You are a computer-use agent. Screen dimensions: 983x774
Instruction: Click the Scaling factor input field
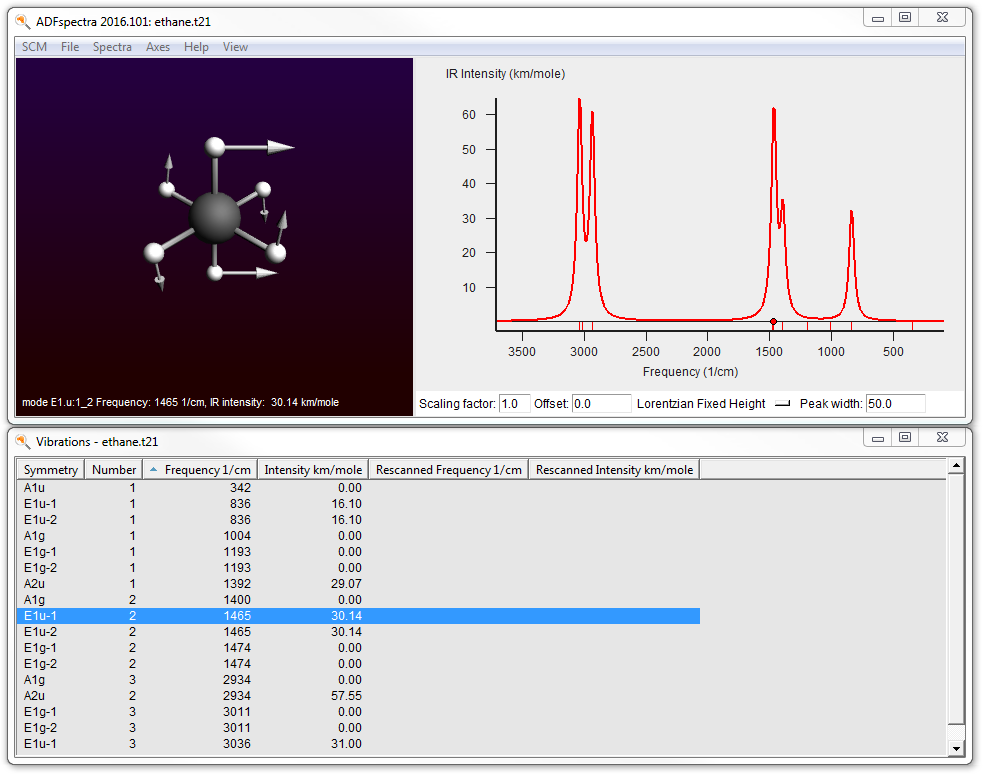(x=514, y=404)
